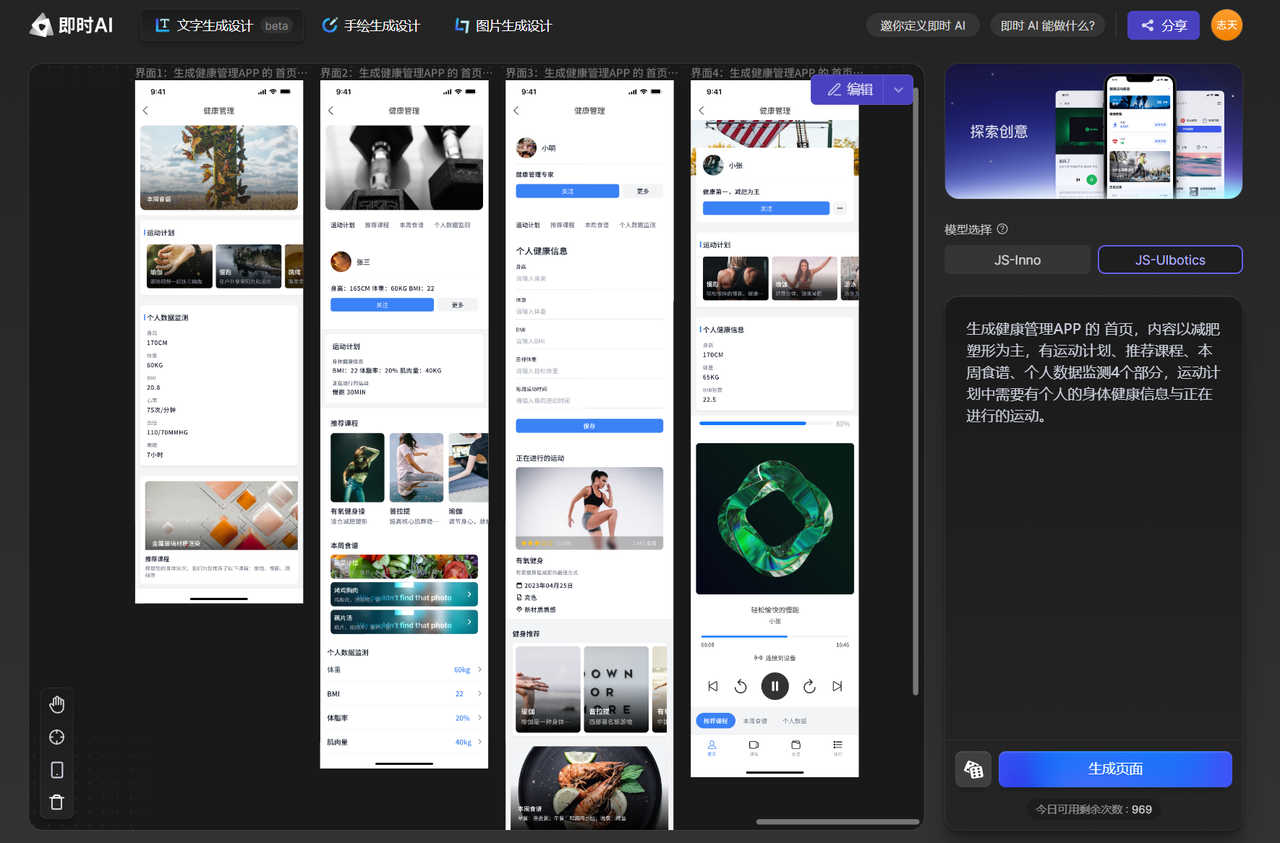The image size is (1280, 843).
Task: Toggle the 关注 follow button in 界面3
Action: coord(567,191)
